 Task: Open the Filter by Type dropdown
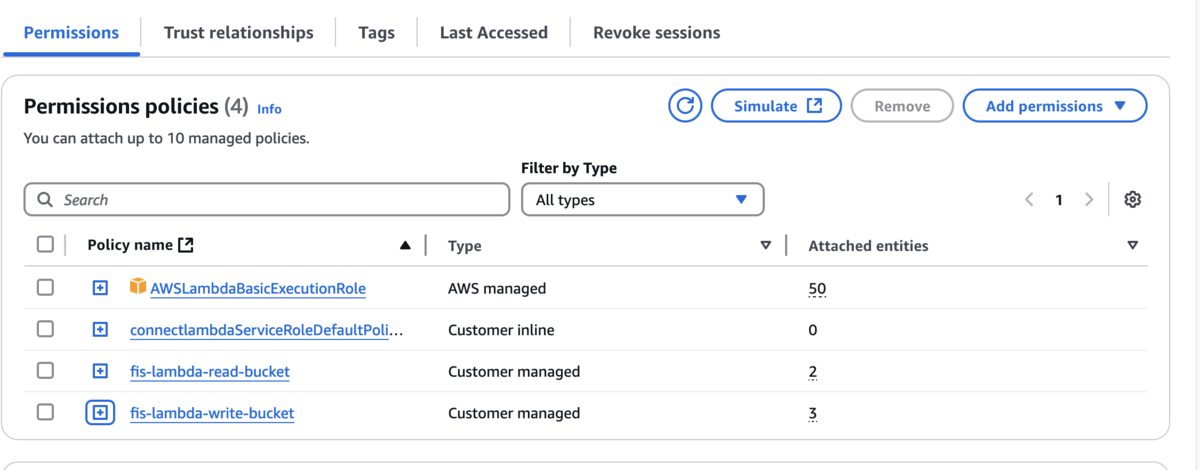click(x=642, y=200)
